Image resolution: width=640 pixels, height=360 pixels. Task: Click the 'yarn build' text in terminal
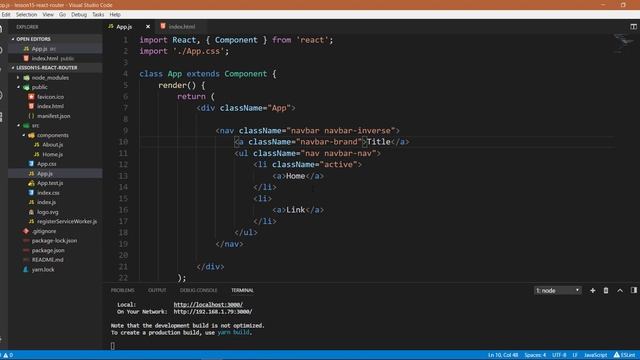coord(233,333)
